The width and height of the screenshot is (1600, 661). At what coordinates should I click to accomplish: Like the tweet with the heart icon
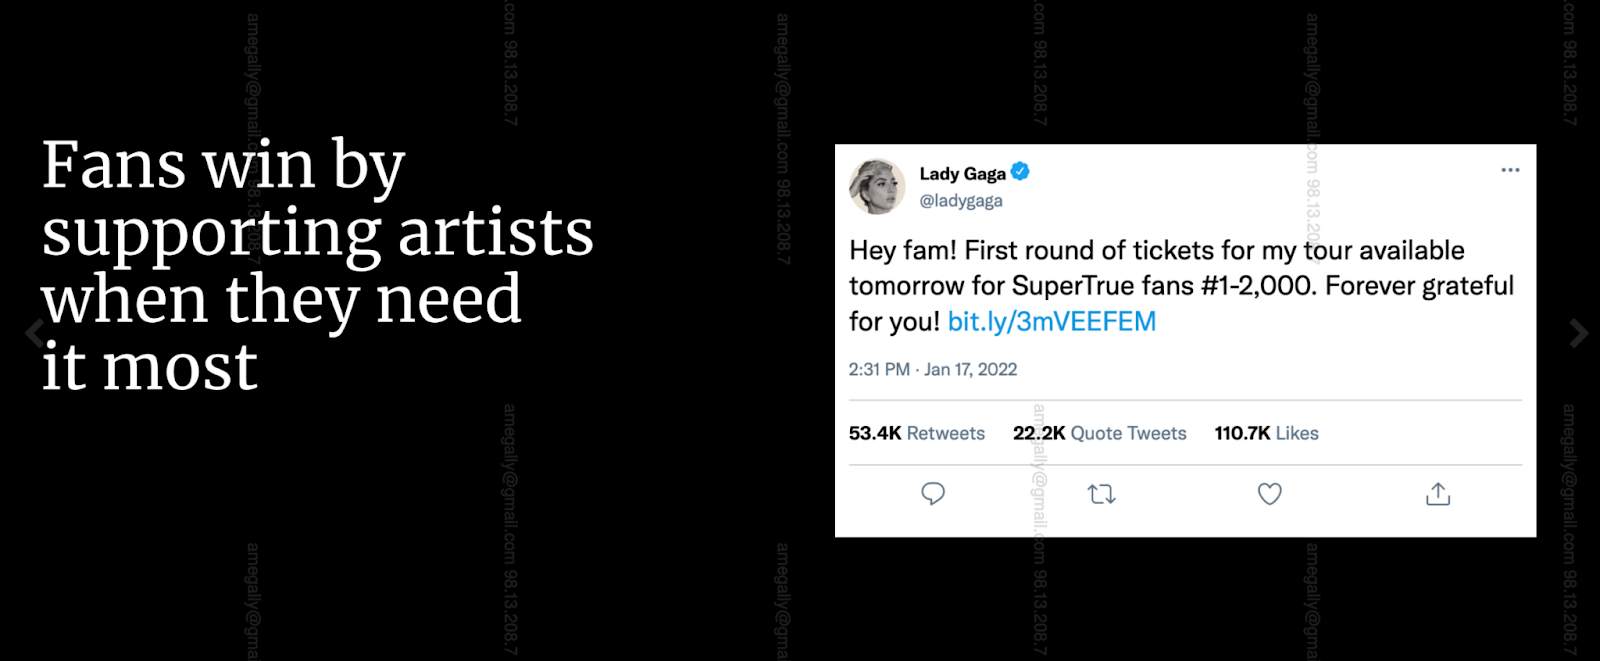(1270, 494)
